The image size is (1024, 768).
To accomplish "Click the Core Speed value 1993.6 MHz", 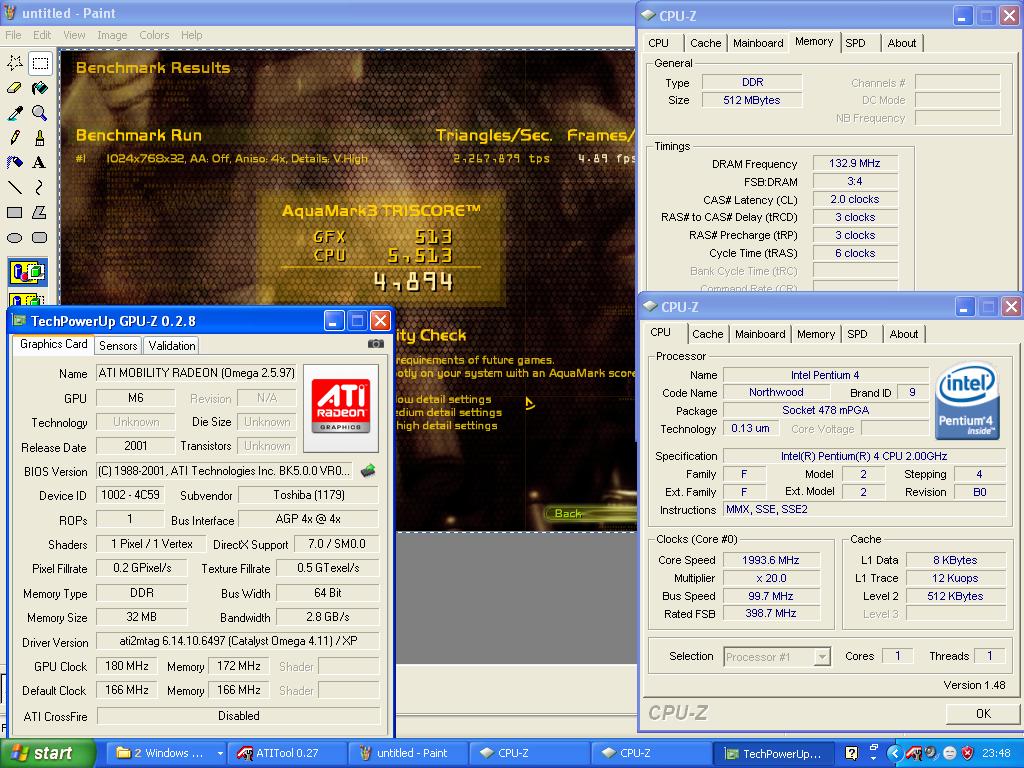I will (770, 560).
